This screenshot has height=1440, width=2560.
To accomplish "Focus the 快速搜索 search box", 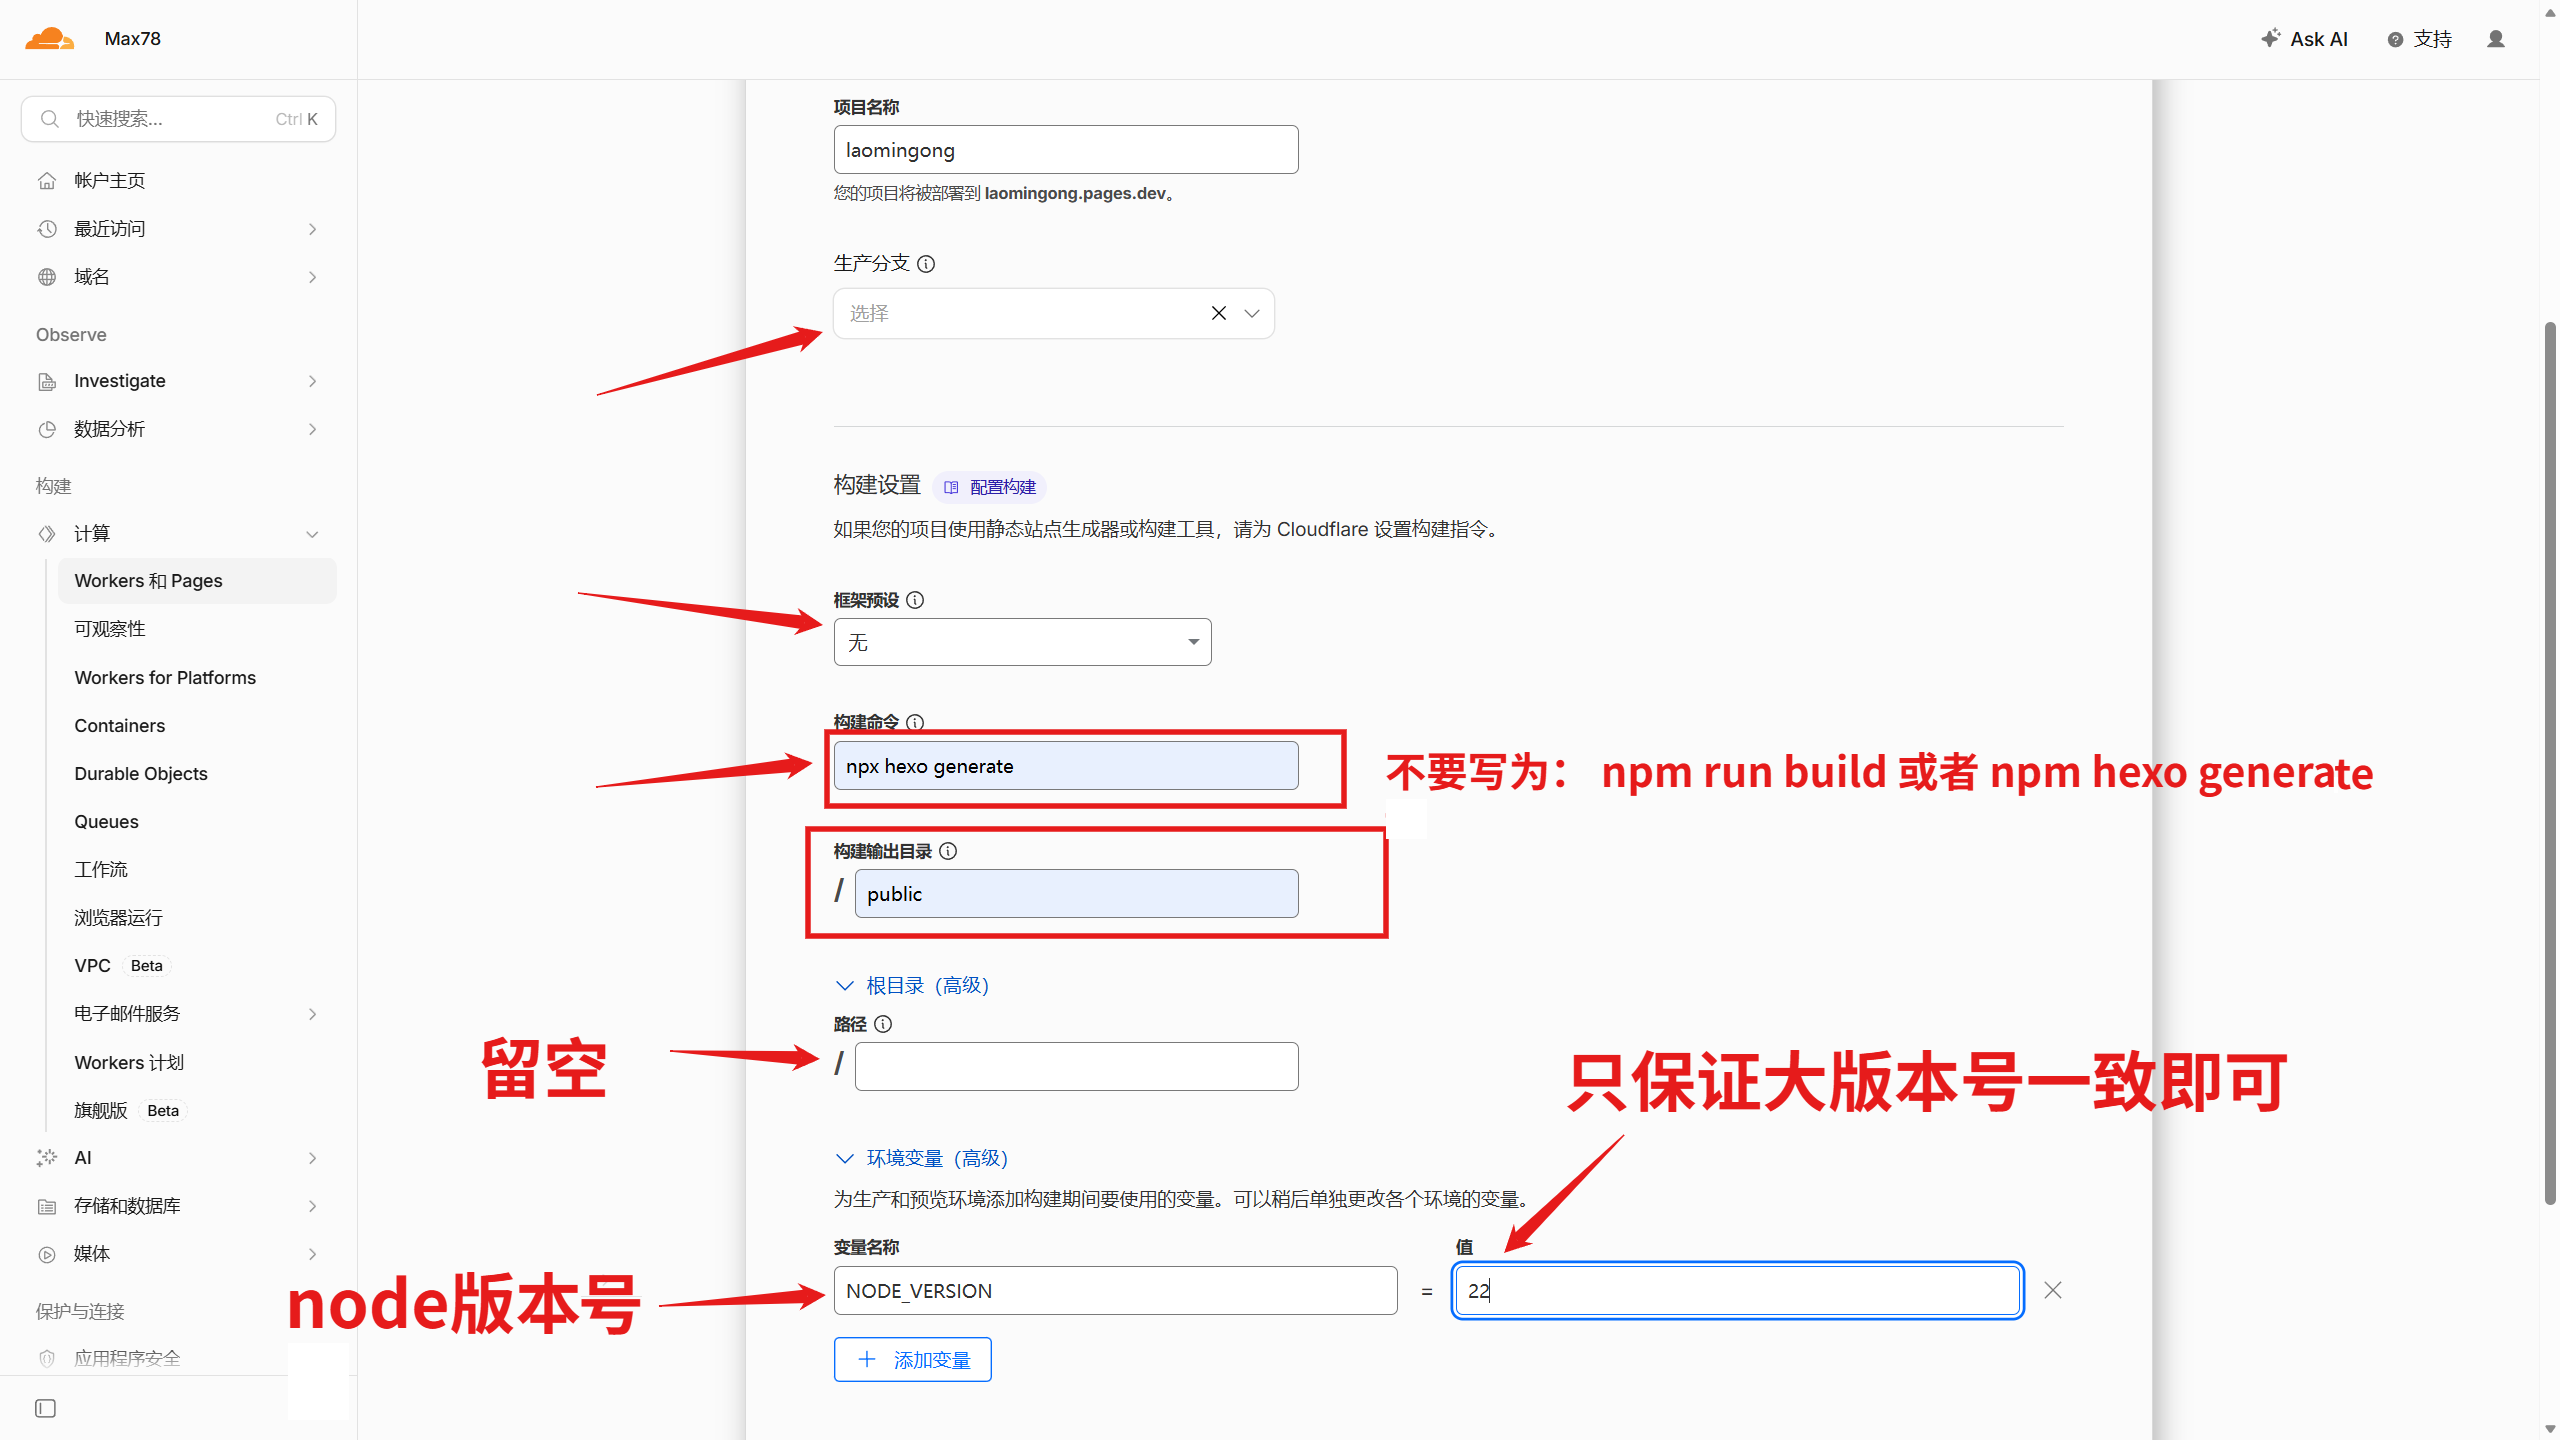I will point(178,119).
